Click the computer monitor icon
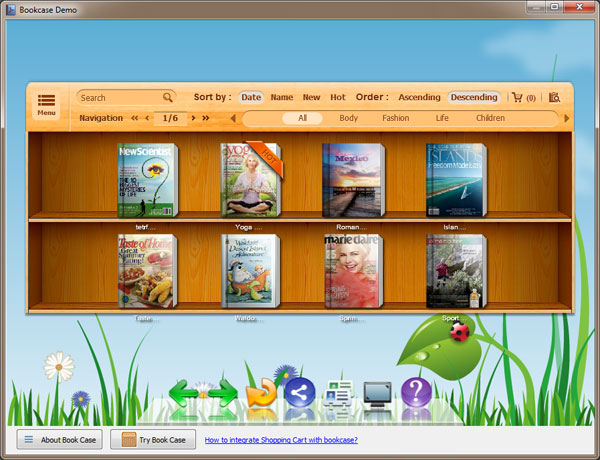The height and width of the screenshot is (460, 600). pyautogui.click(x=377, y=394)
